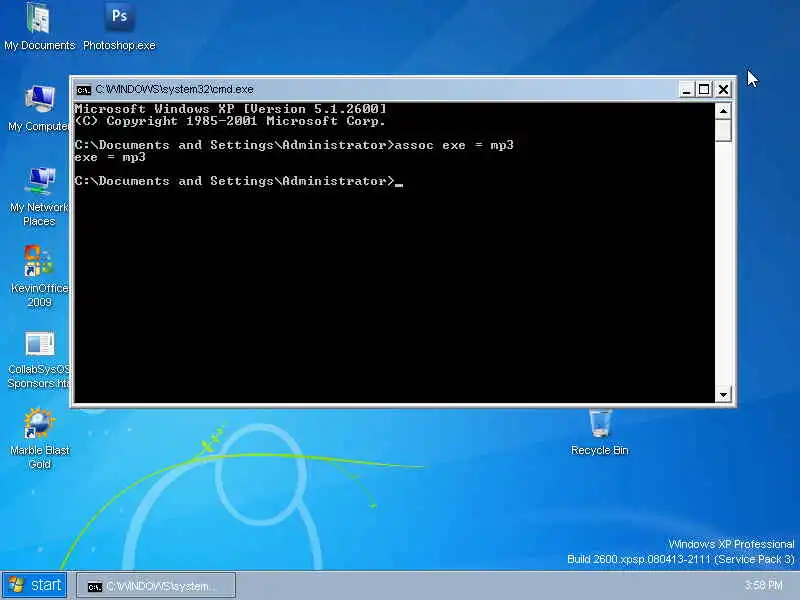
Task: Click the cmd scrollbar thumb
Action: [x=723, y=130]
